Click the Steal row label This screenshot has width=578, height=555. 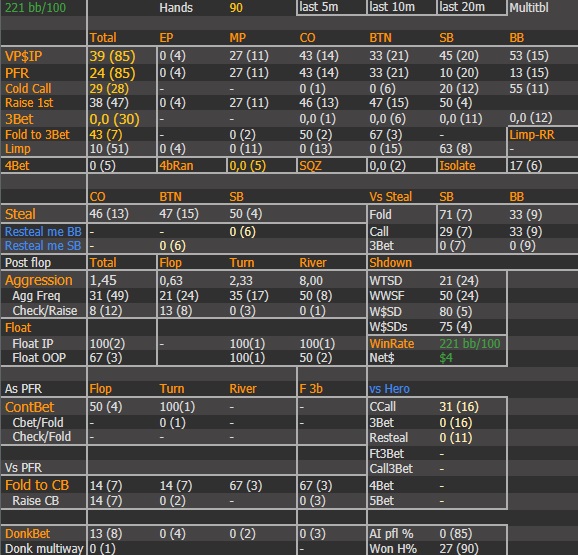(x=20, y=214)
